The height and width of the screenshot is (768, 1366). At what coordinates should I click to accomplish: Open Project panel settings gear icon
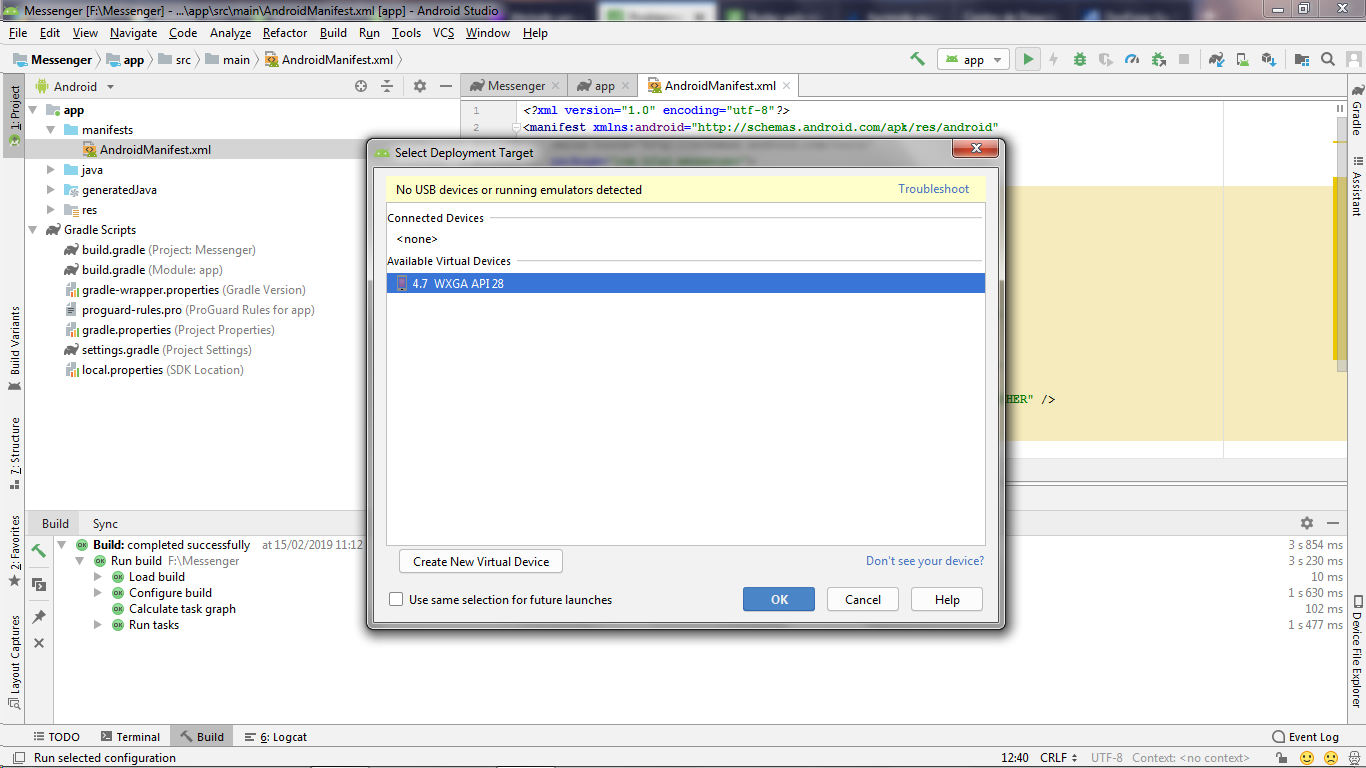coord(420,86)
